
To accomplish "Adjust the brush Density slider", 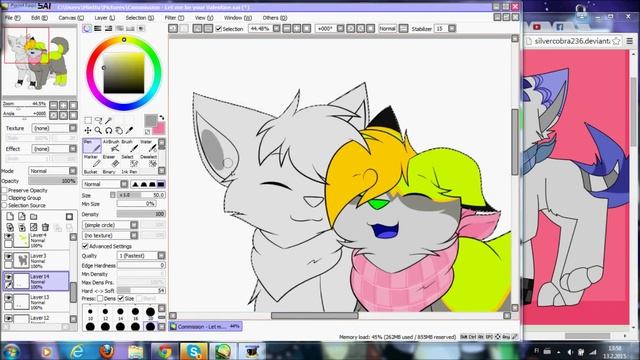I will [141, 214].
